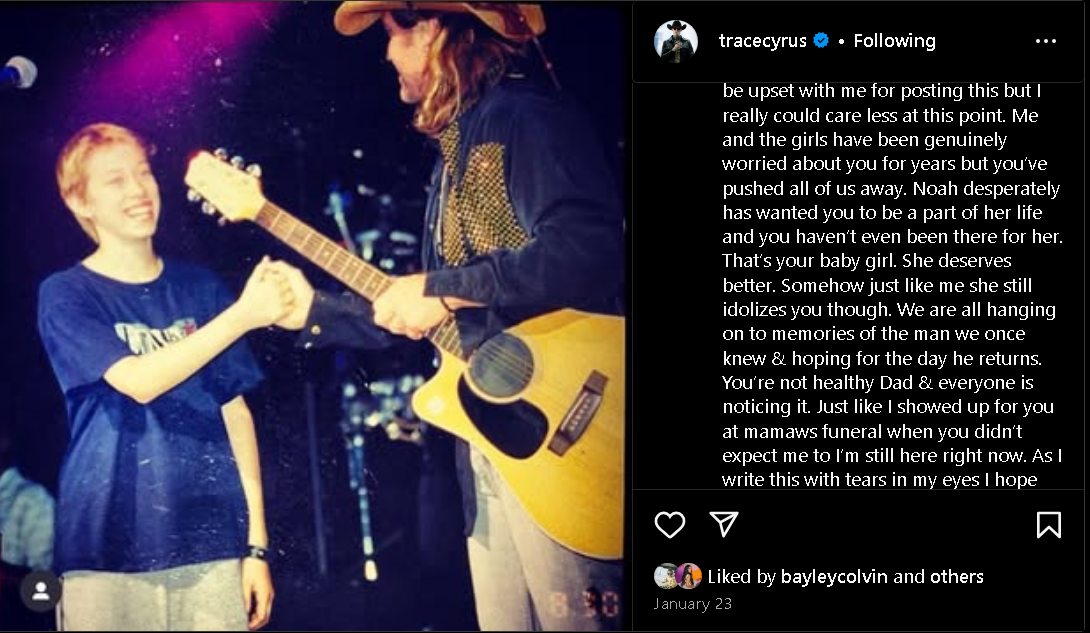Screen dimensions: 1090x633
Task: Click the second liker avatar with orange background
Action: tap(688, 576)
